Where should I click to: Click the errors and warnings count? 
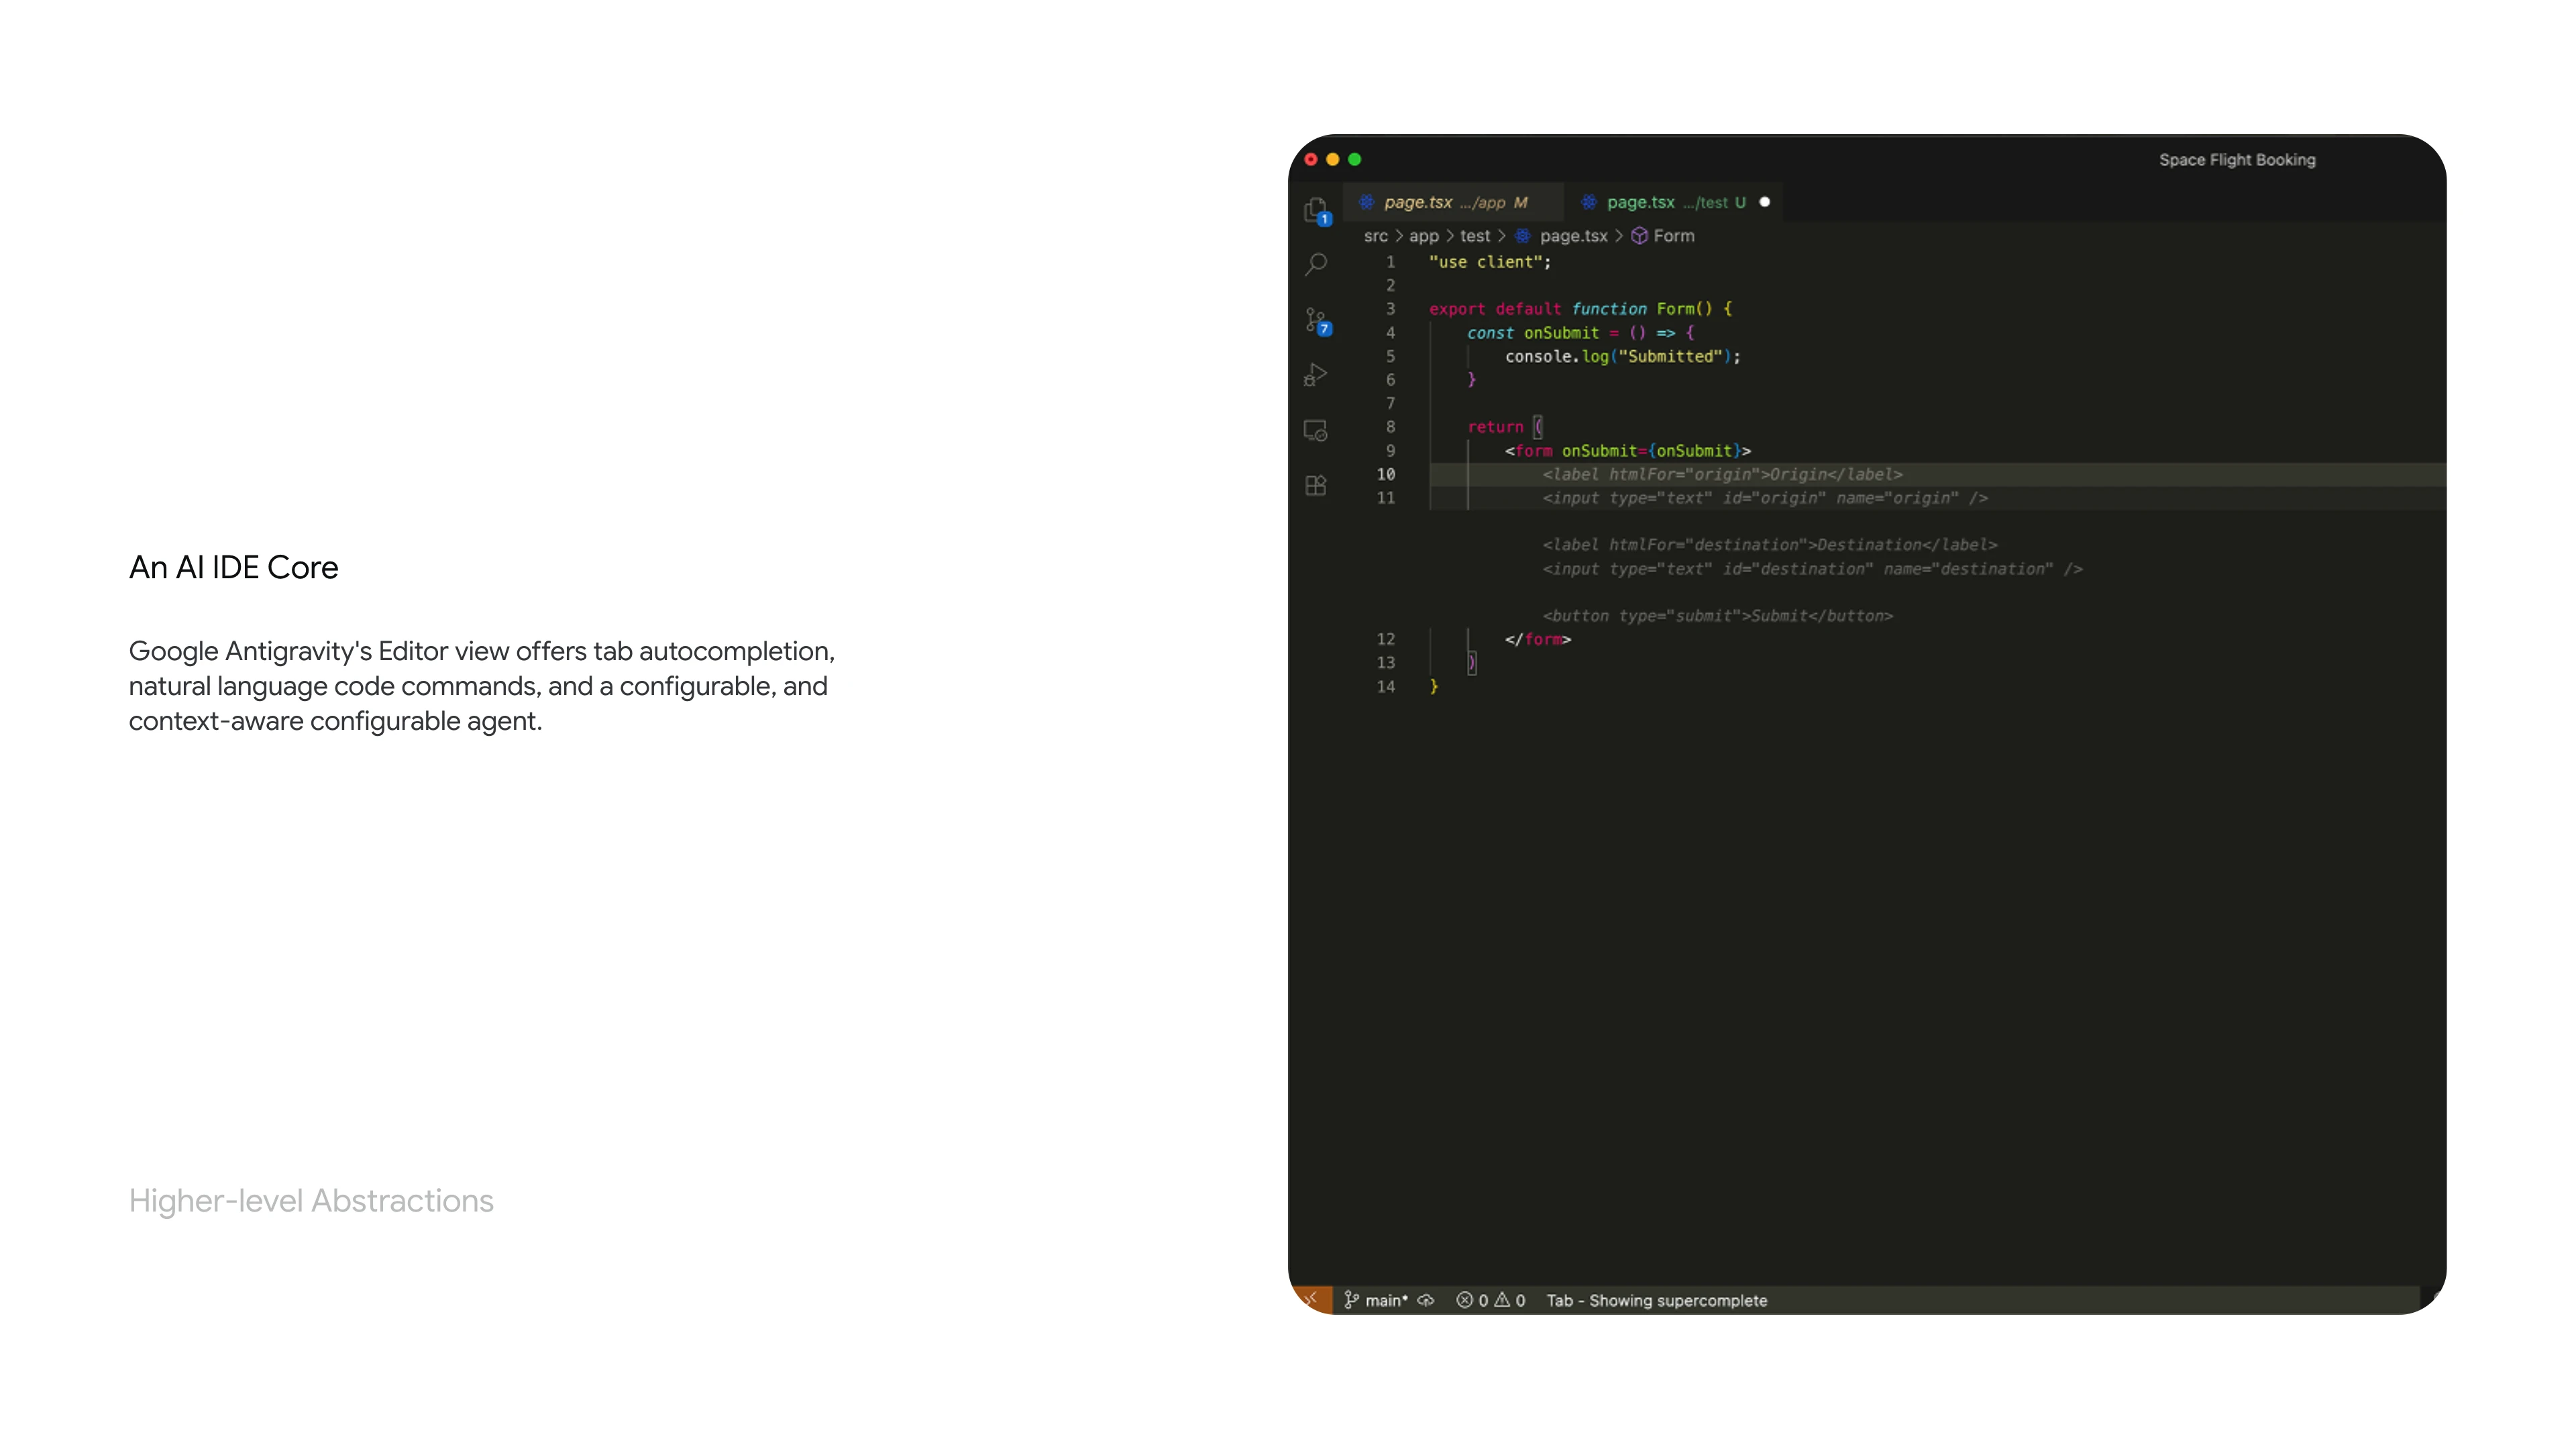[1490, 1300]
